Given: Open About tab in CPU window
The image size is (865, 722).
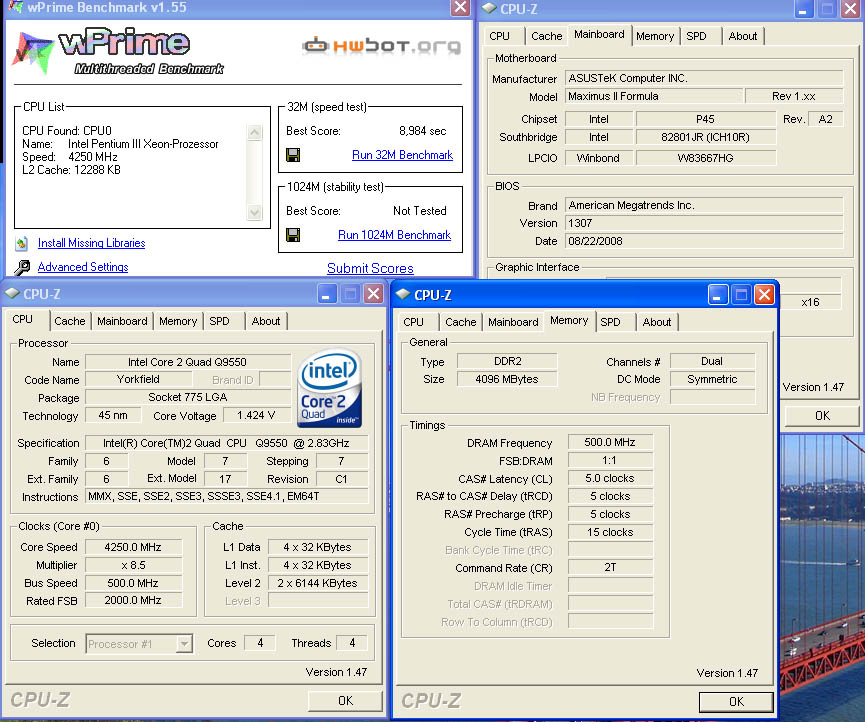Looking at the screenshot, I should click(x=266, y=321).
